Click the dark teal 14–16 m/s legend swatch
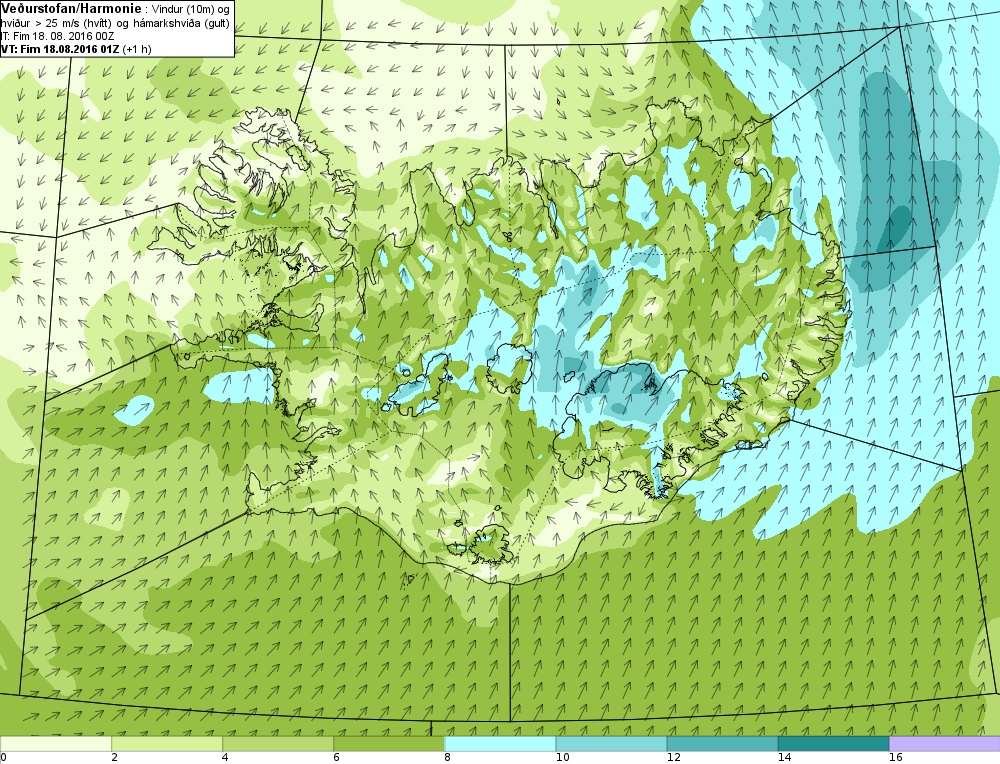This screenshot has height=764, width=1000. tap(833, 744)
